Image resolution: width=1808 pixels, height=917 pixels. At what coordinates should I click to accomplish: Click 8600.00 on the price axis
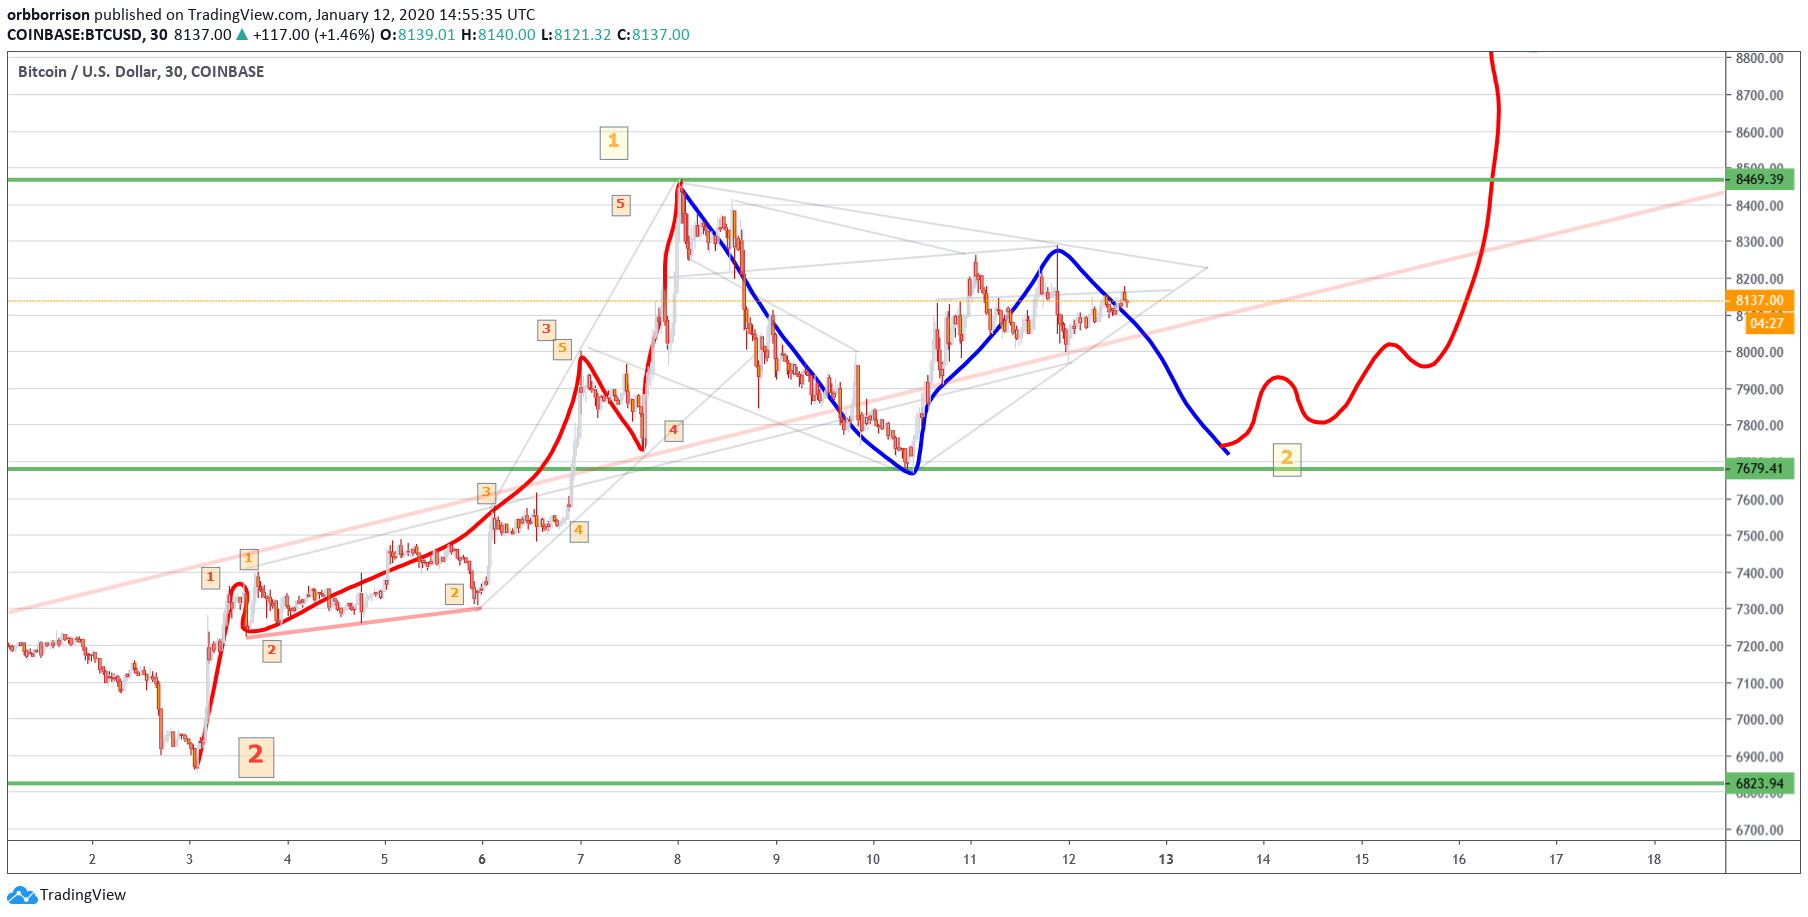click(1759, 133)
